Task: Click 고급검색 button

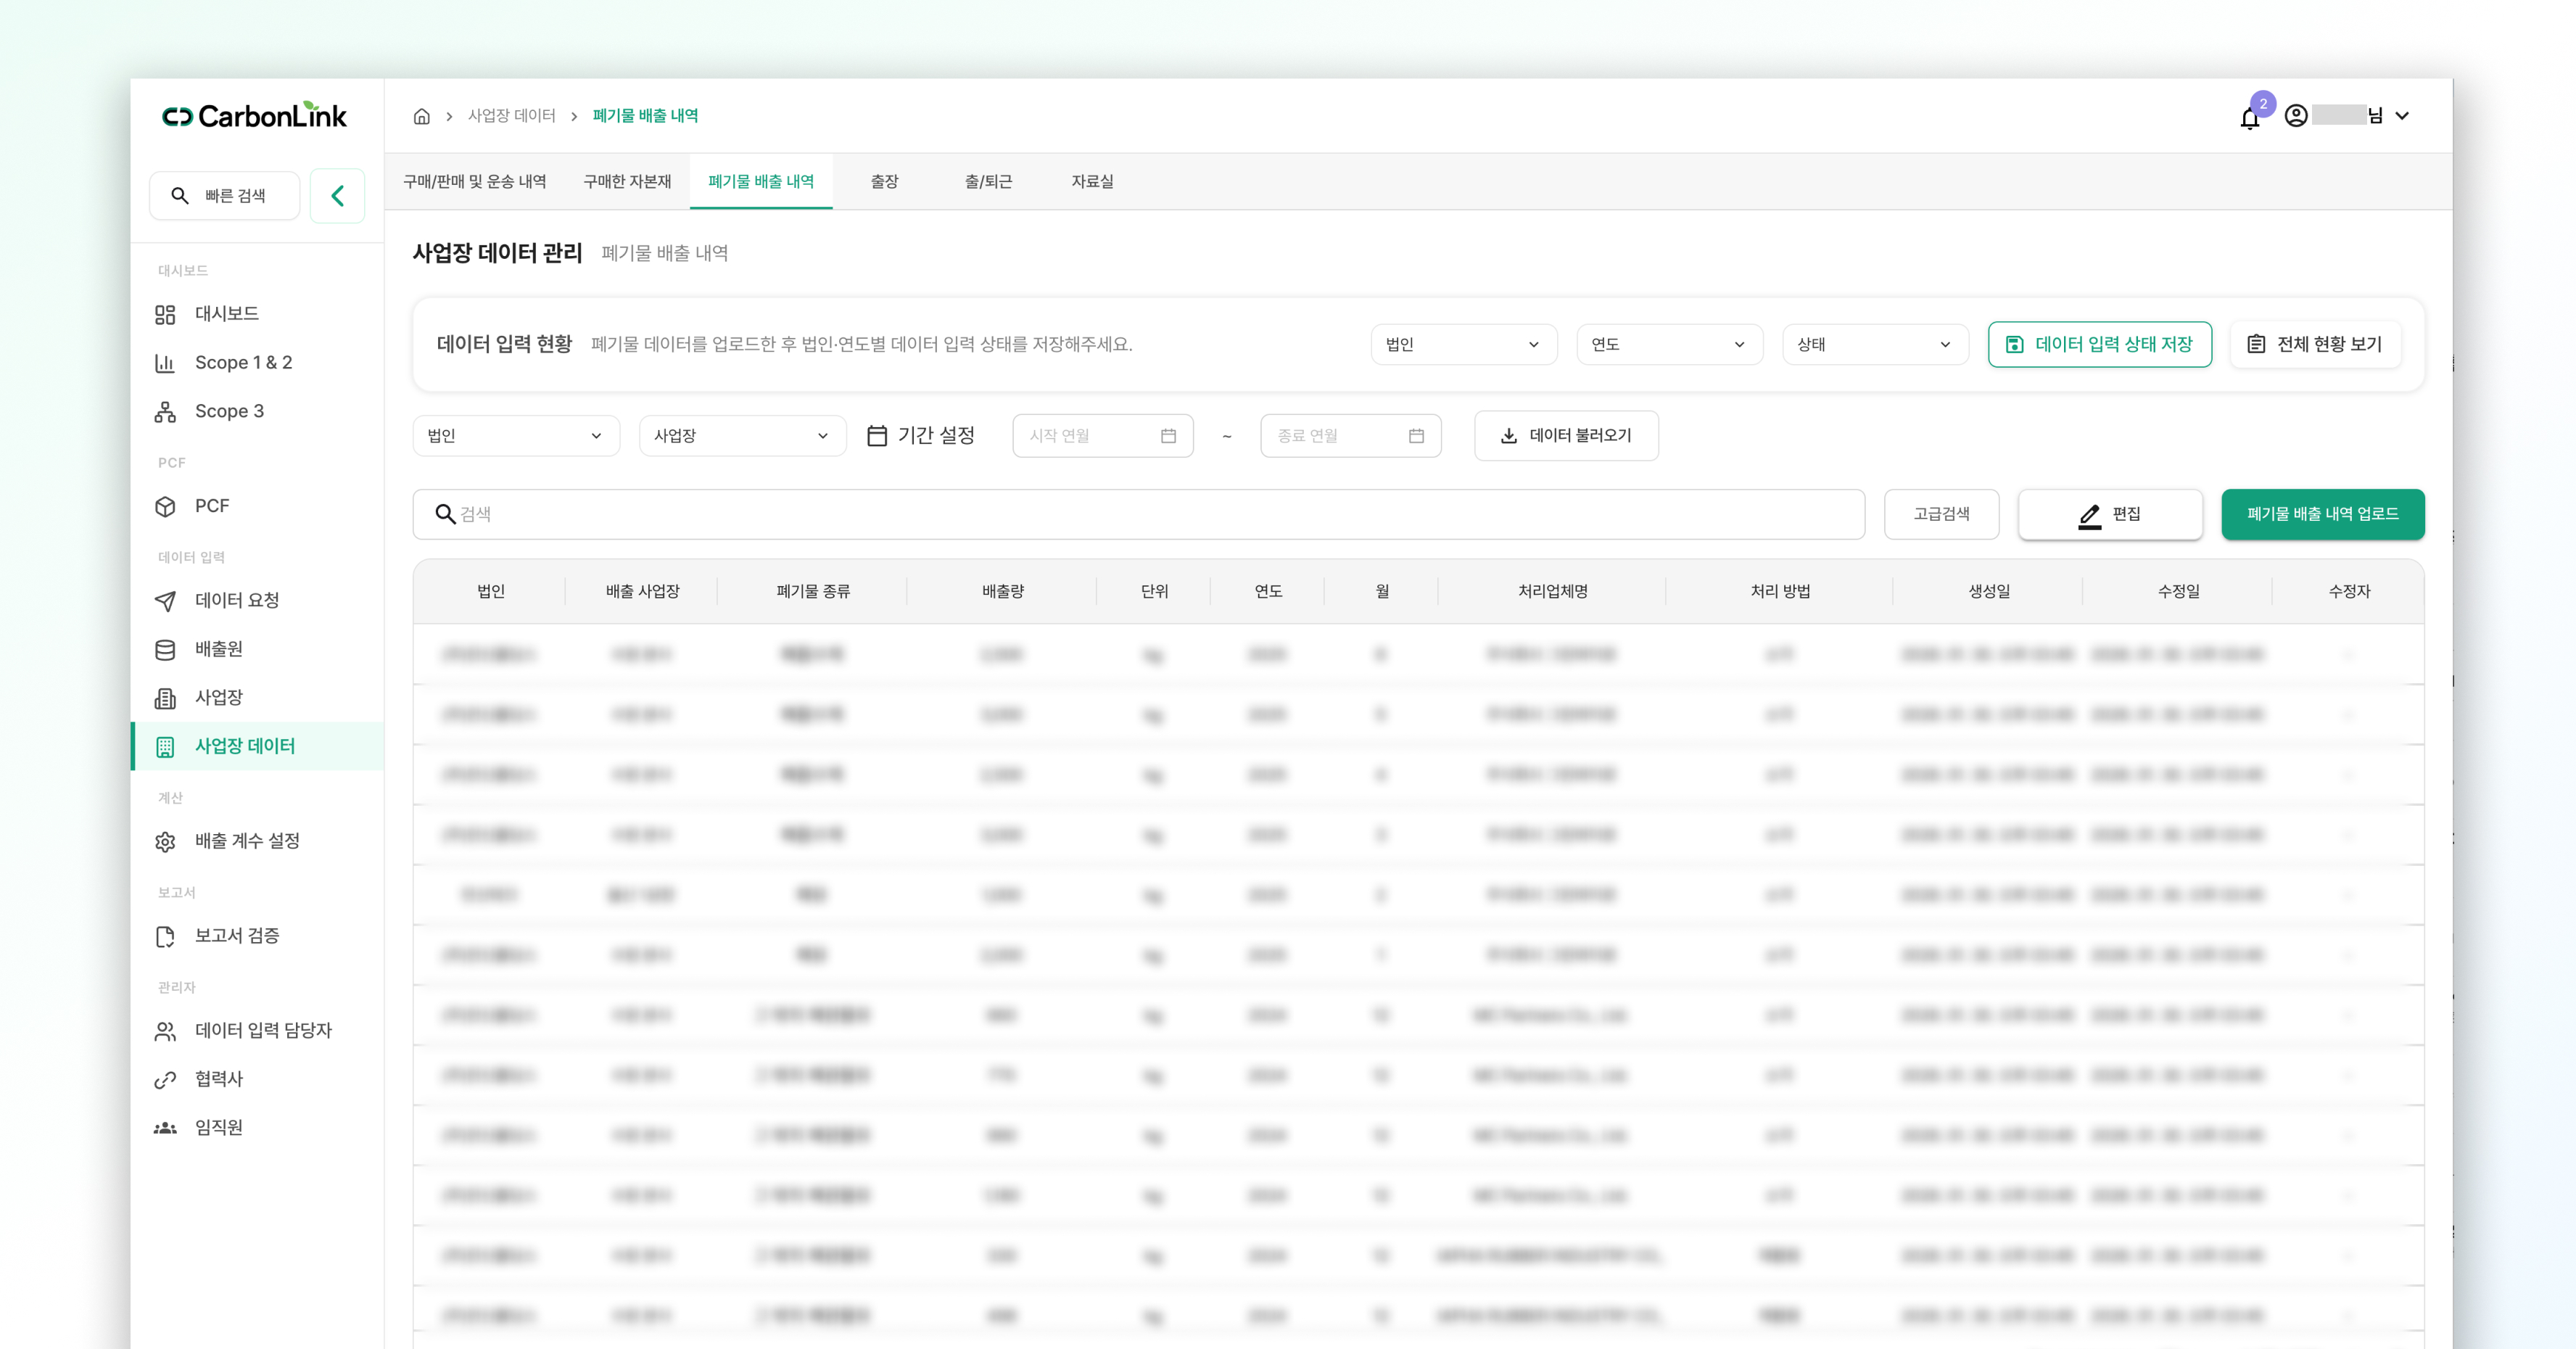Action: (x=1942, y=514)
